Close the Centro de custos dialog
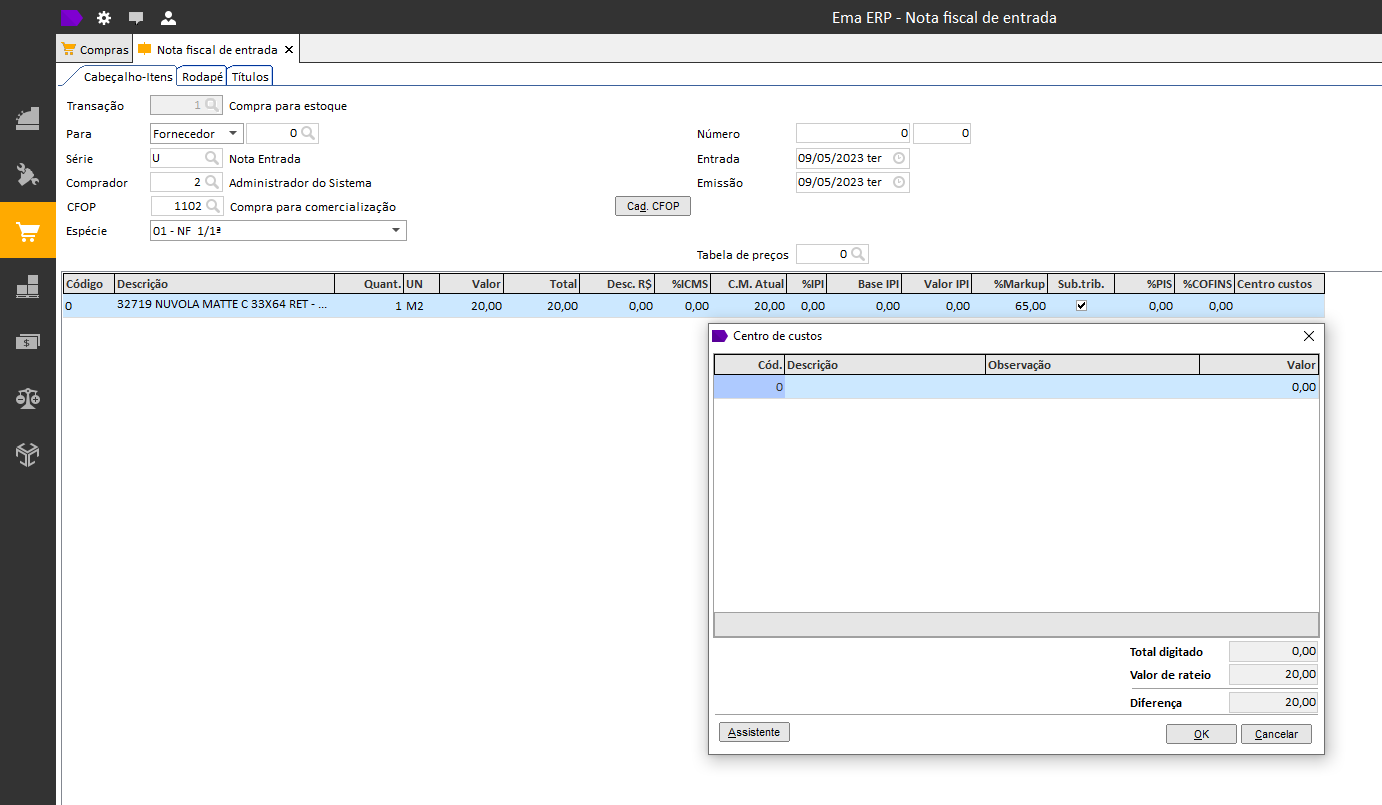Image resolution: width=1382 pixels, height=805 pixels. (x=1309, y=336)
